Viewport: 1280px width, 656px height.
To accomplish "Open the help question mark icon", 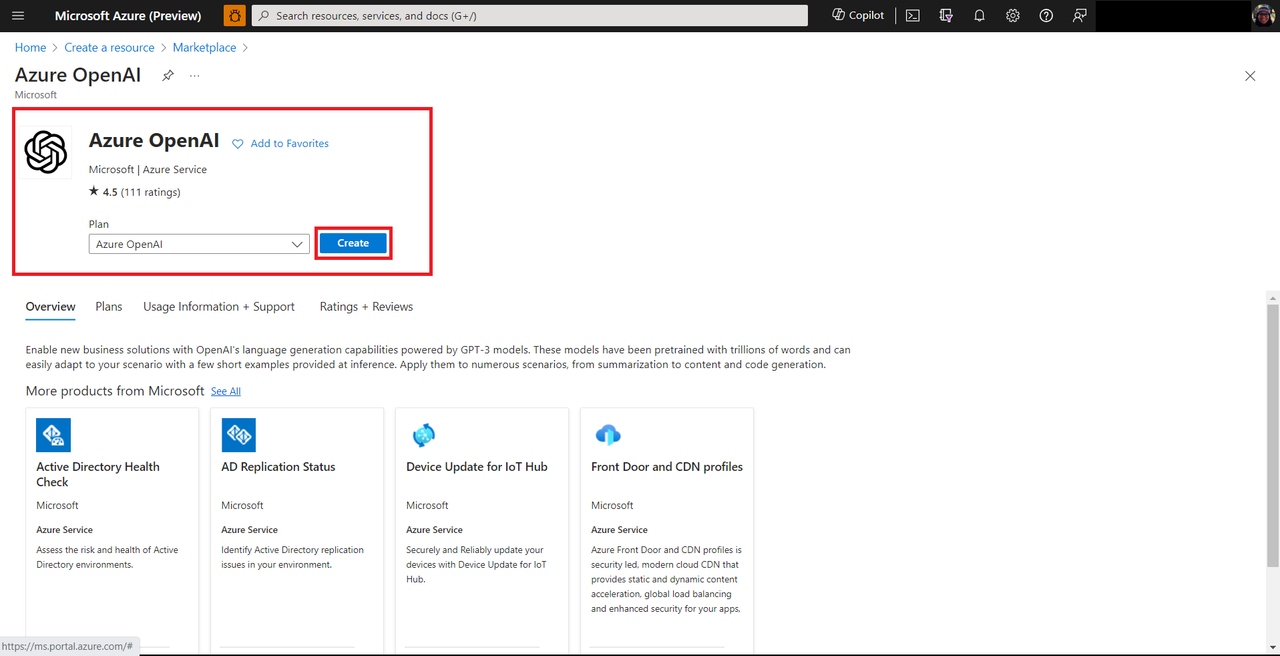I will (x=1046, y=16).
